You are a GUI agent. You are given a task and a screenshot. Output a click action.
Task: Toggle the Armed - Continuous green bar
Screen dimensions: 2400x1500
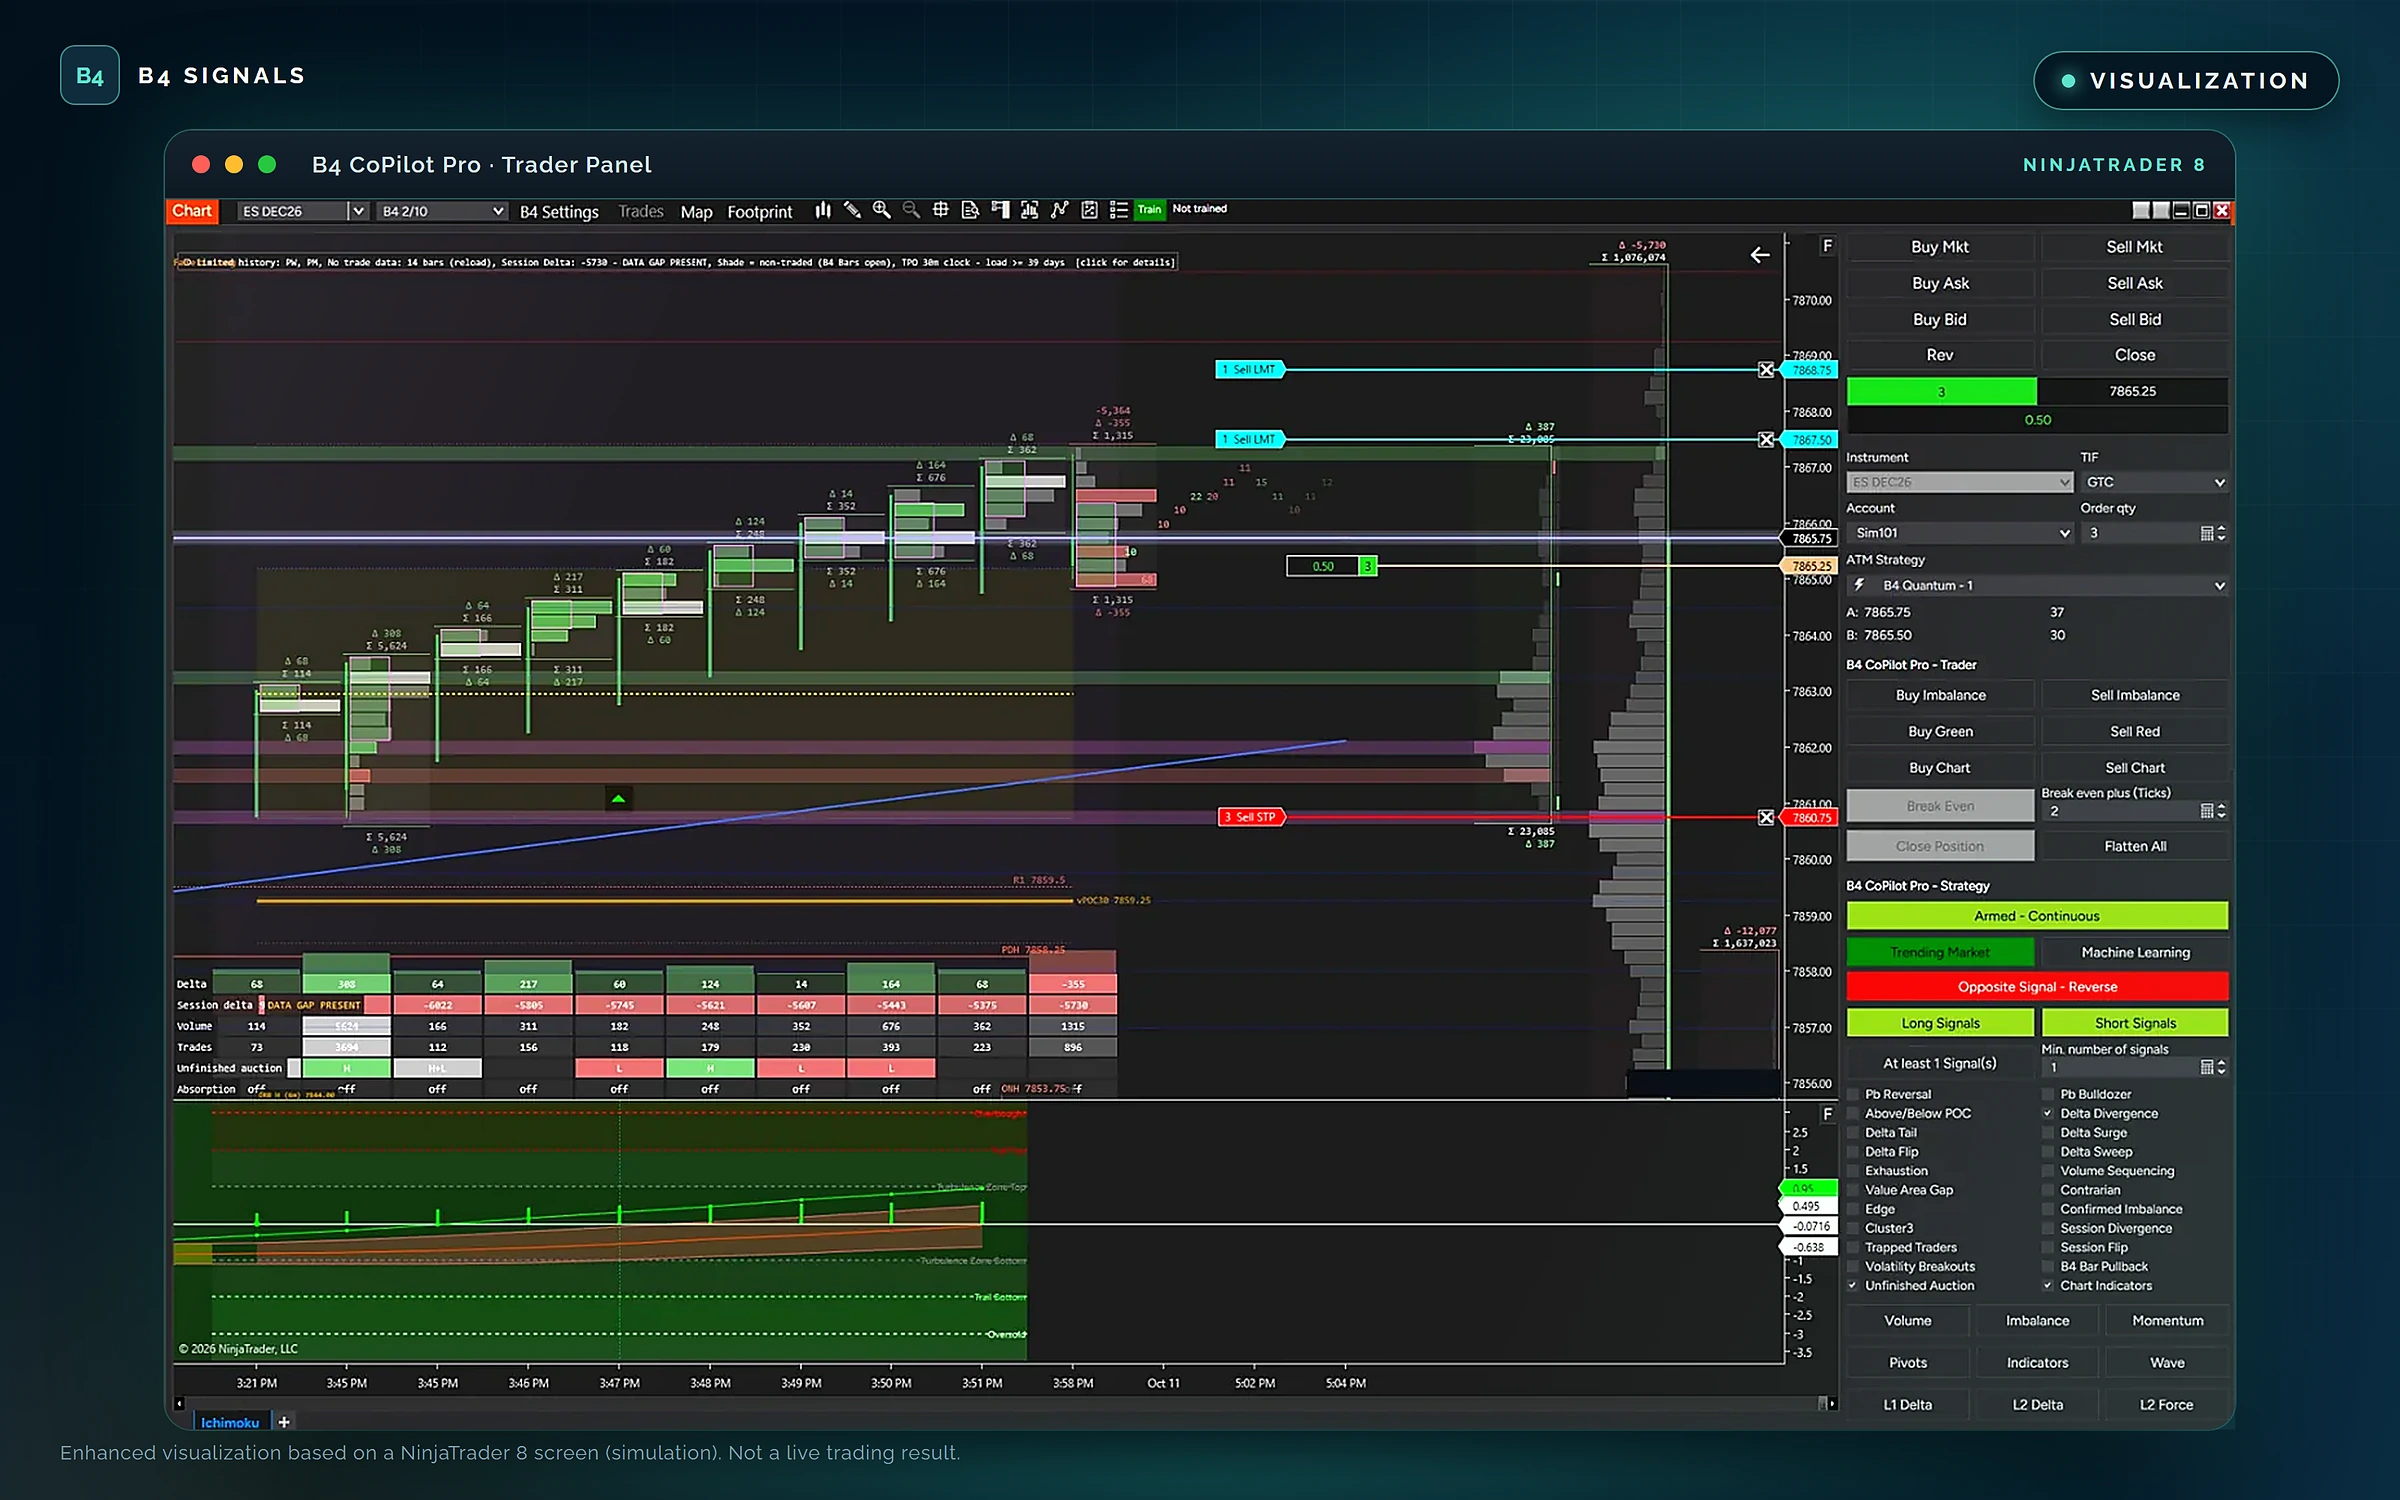(2037, 916)
